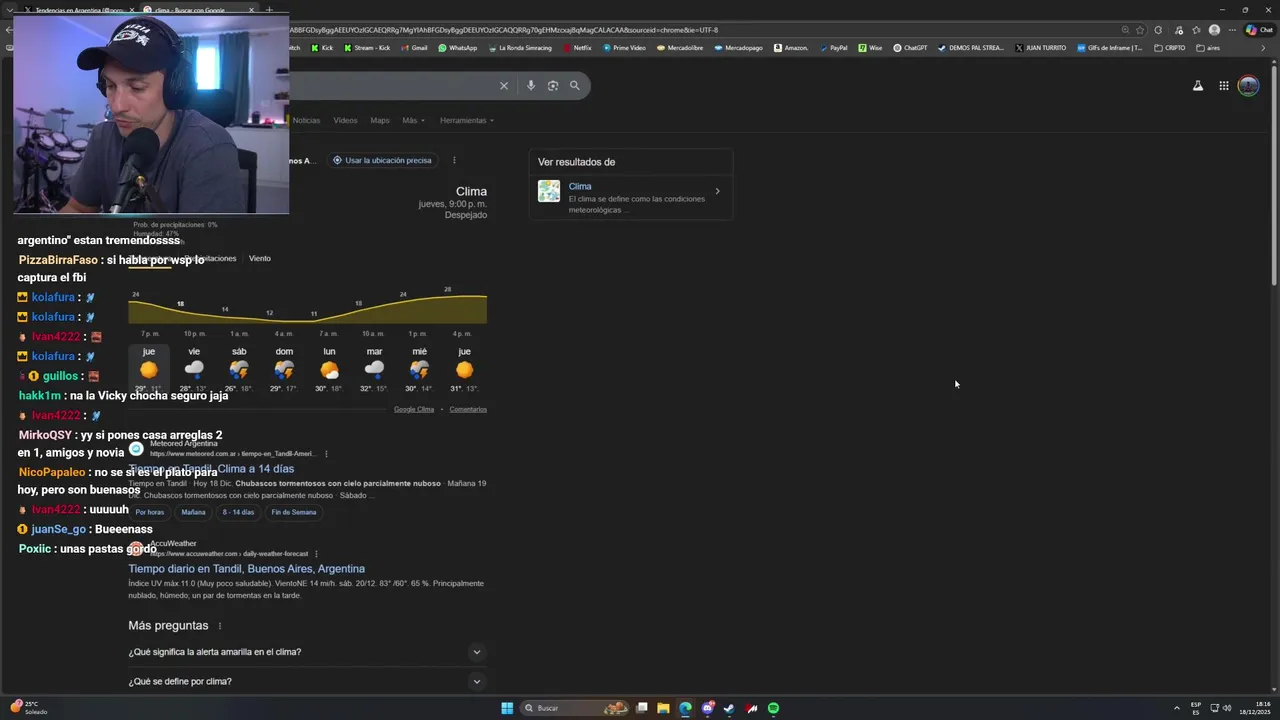Screen dimensions: 1280x720
Task: Click the Comentarios link under forecast
Action: pos(468,409)
